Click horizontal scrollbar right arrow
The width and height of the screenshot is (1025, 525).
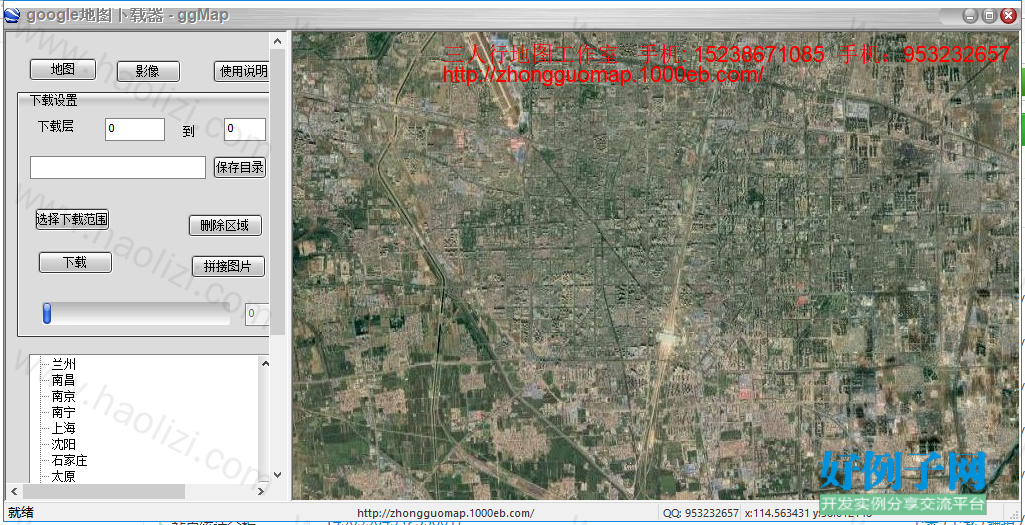pos(261,491)
